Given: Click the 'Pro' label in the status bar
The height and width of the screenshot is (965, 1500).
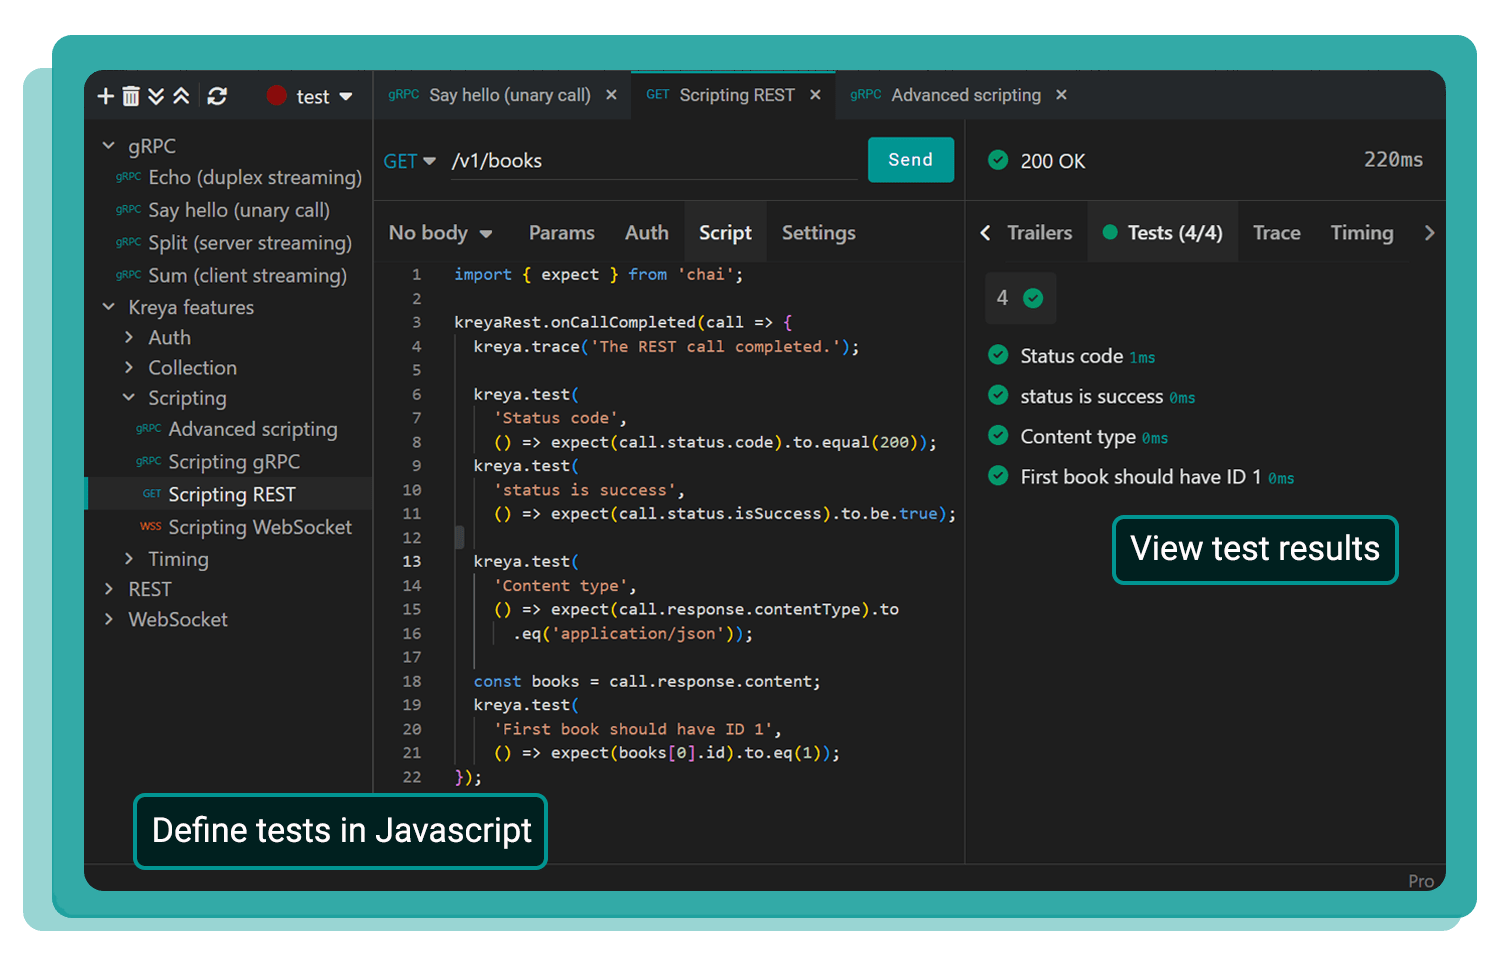Looking at the screenshot, I should pos(1421,881).
